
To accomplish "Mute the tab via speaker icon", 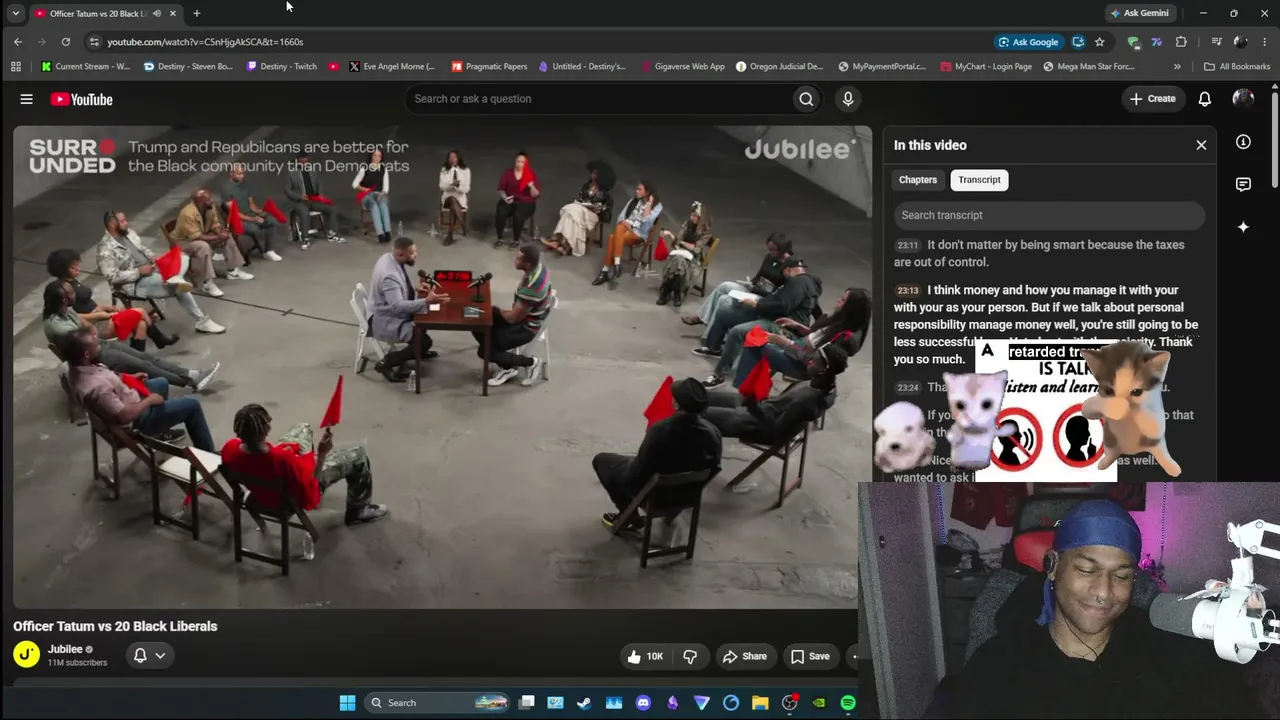I will pyautogui.click(x=157, y=14).
